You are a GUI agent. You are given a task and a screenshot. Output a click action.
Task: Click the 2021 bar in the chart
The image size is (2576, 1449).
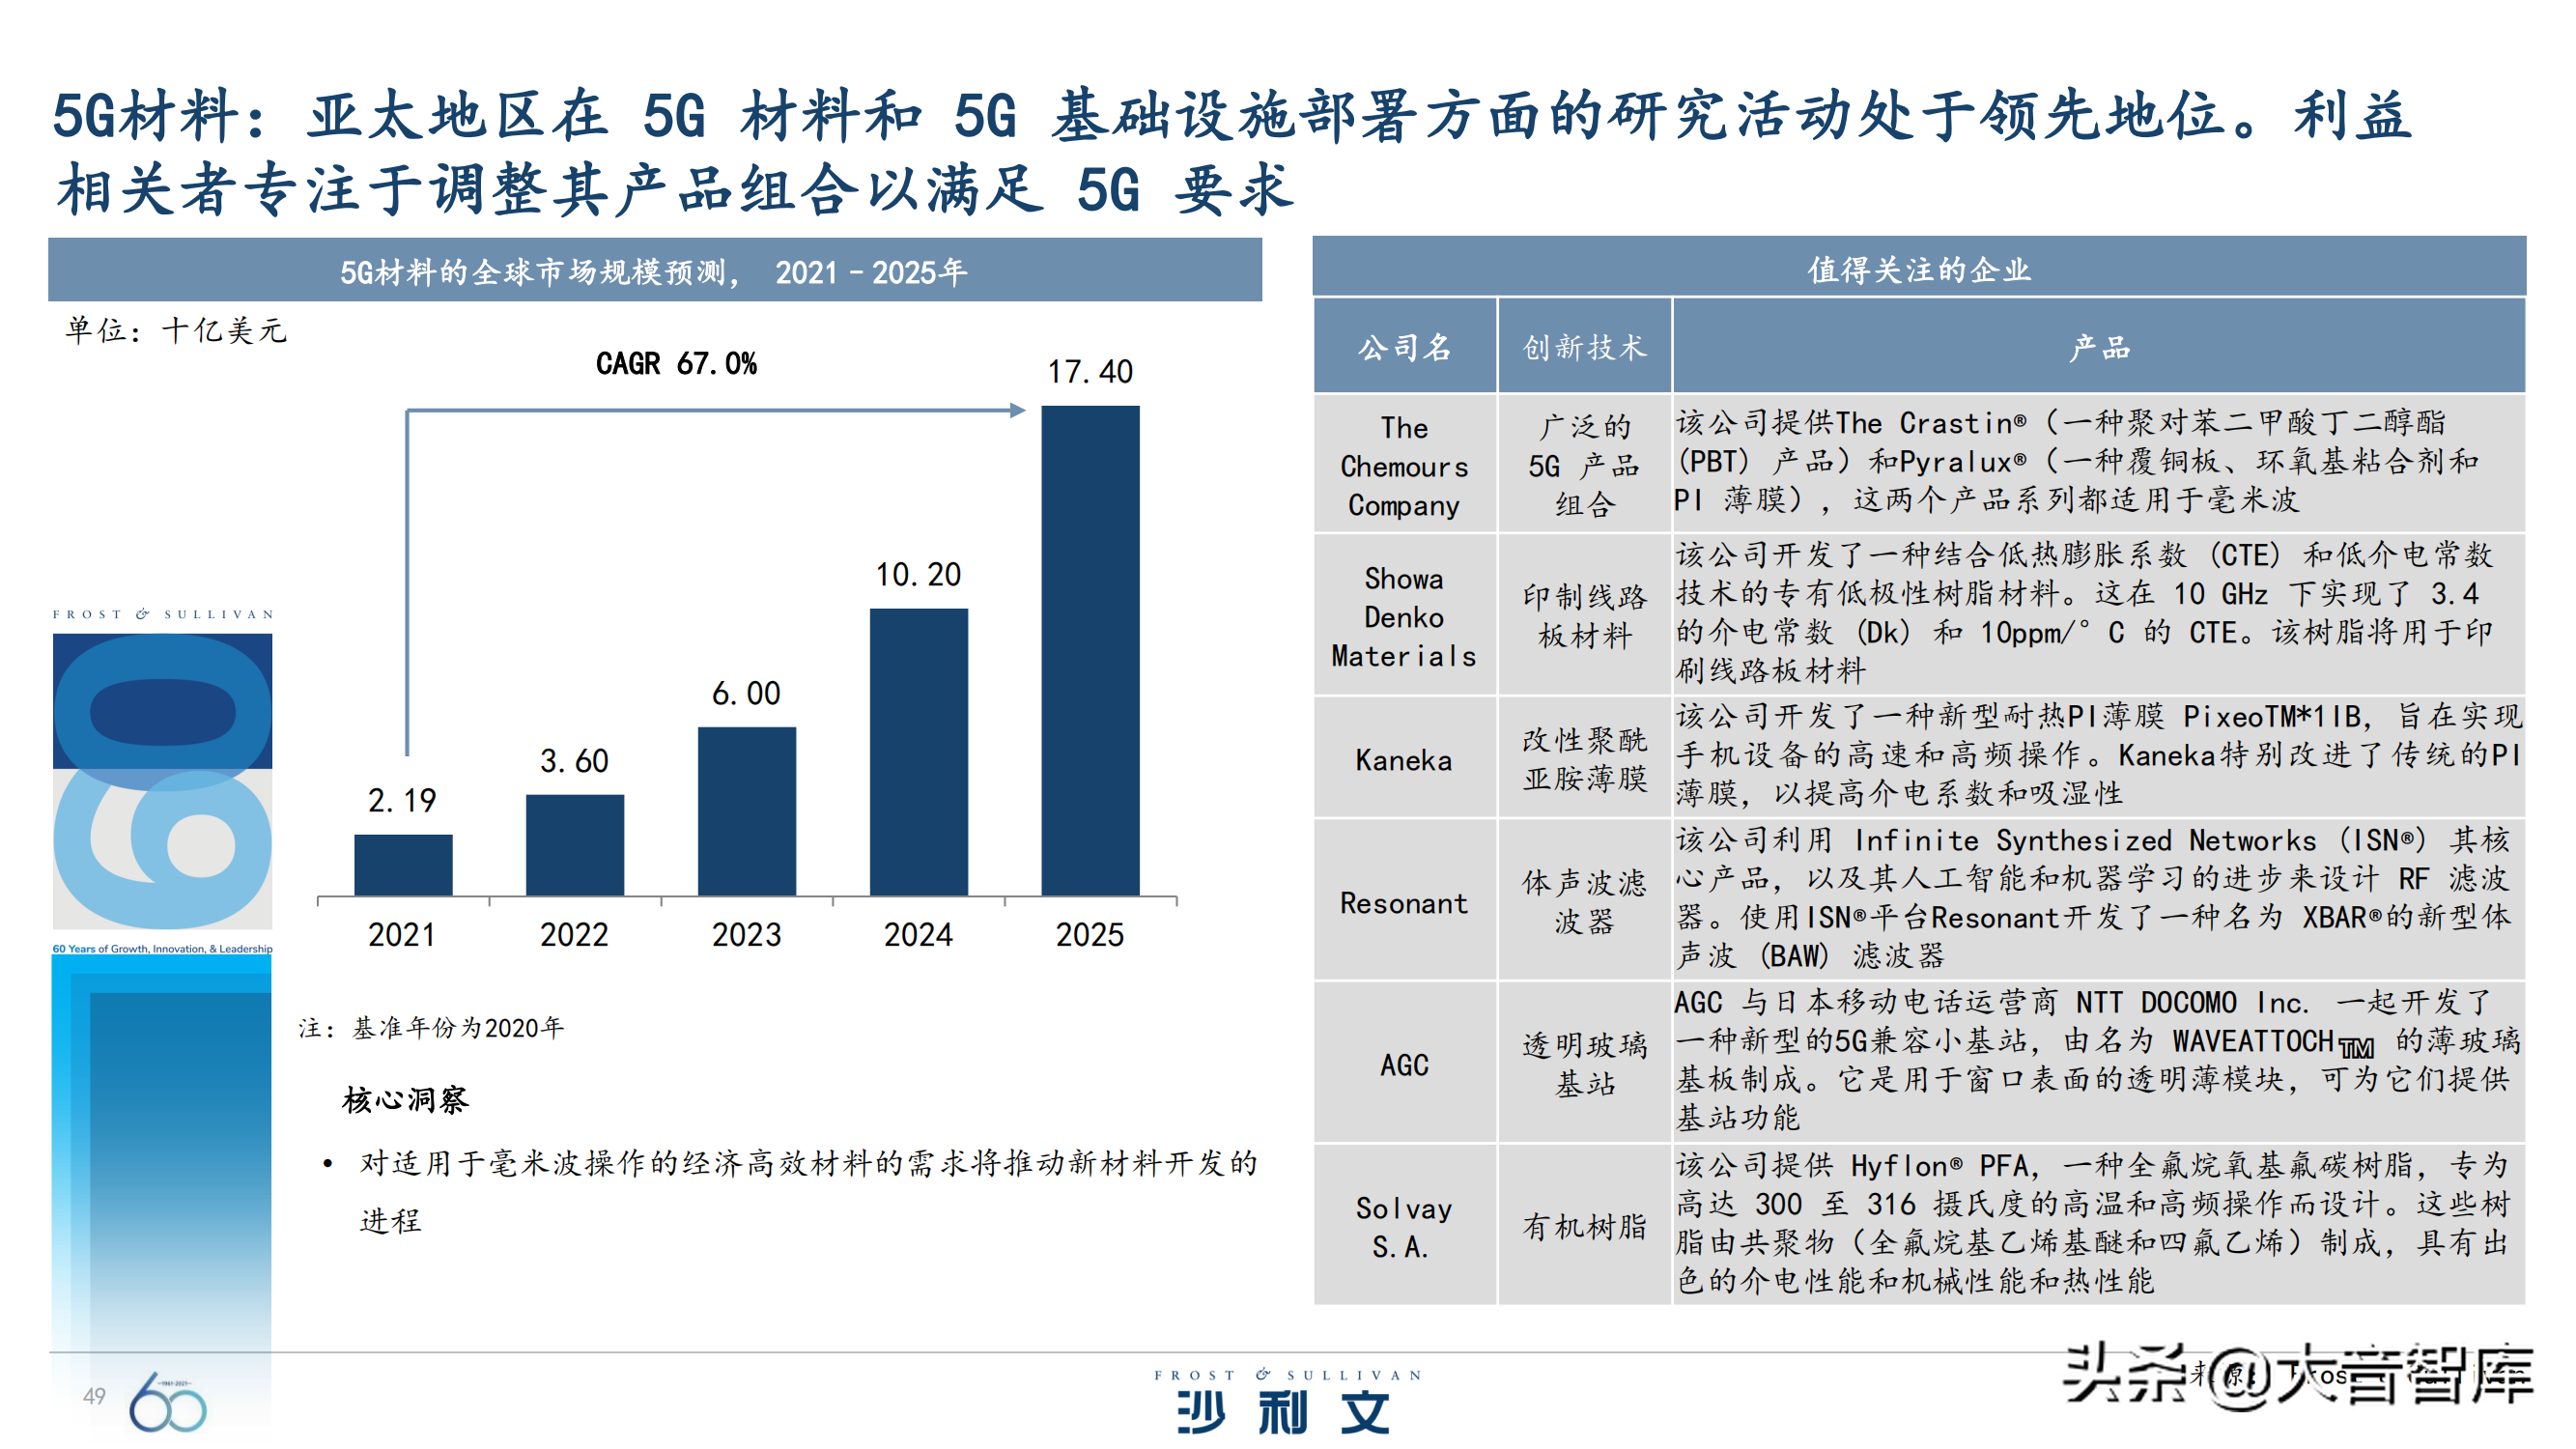click(x=403, y=865)
